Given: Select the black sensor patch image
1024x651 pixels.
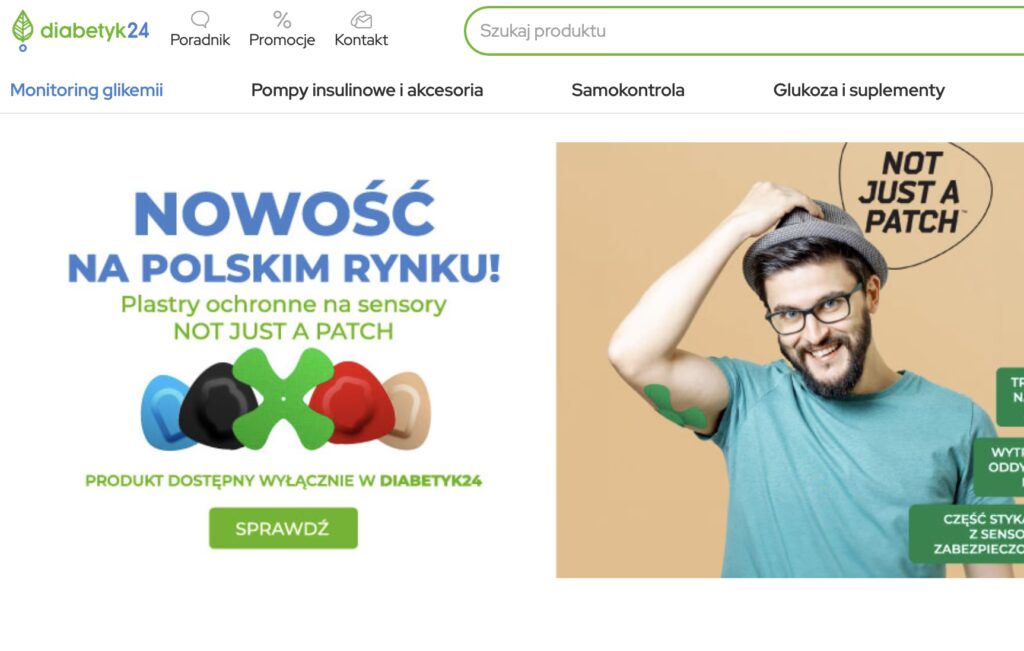Looking at the screenshot, I should (216, 405).
